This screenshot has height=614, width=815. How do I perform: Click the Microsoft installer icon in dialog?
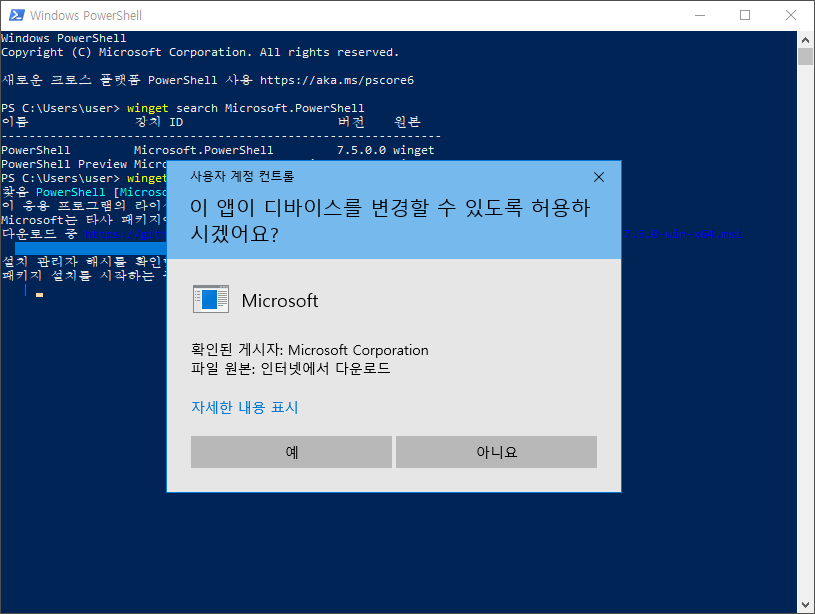(x=211, y=299)
